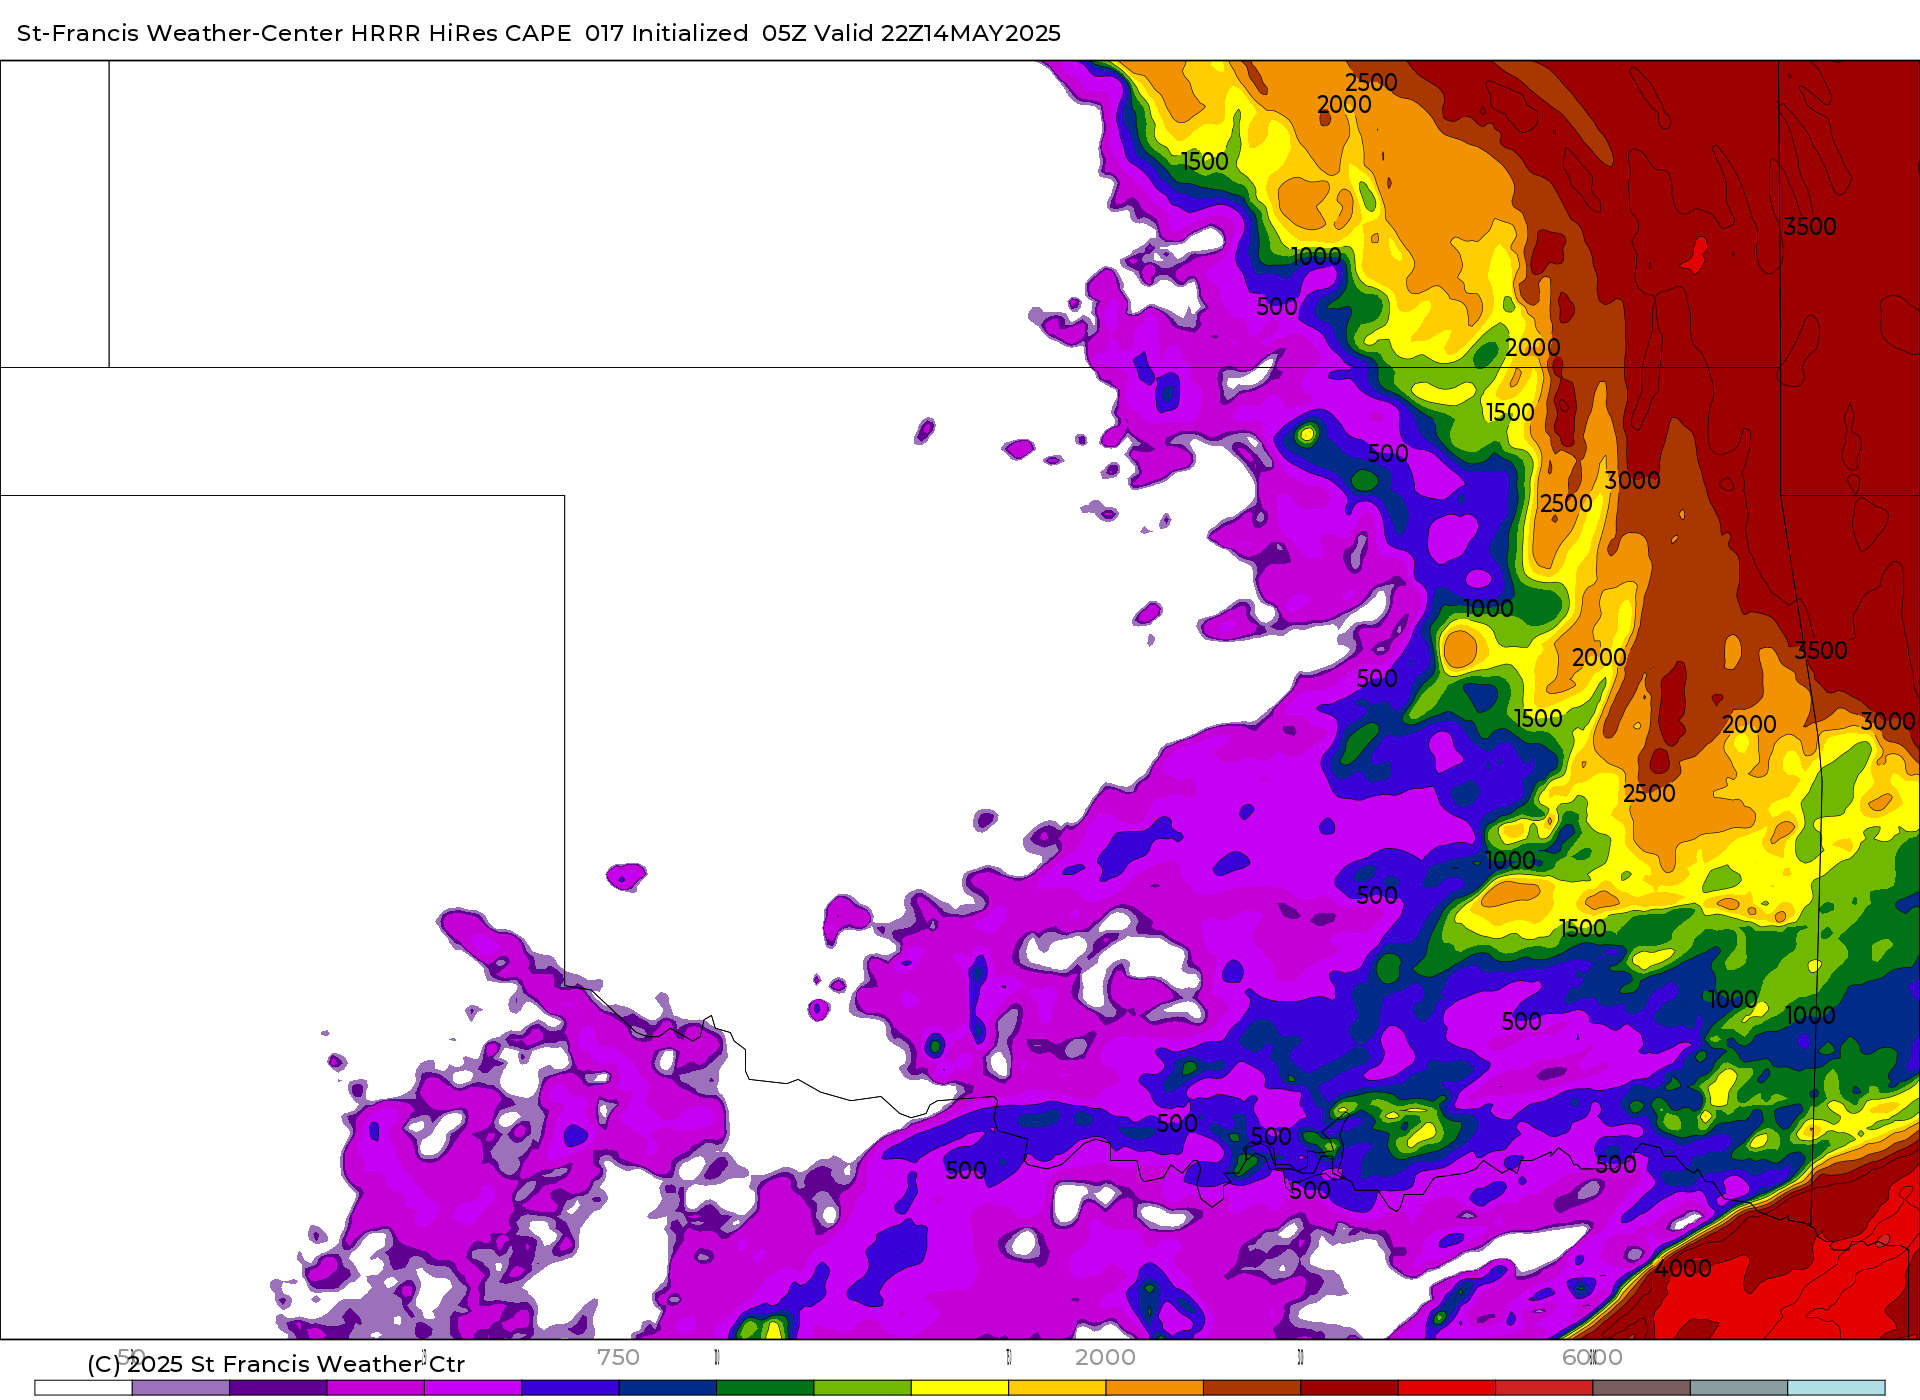Pick the mauve brown legend swatch

(x=1641, y=1388)
